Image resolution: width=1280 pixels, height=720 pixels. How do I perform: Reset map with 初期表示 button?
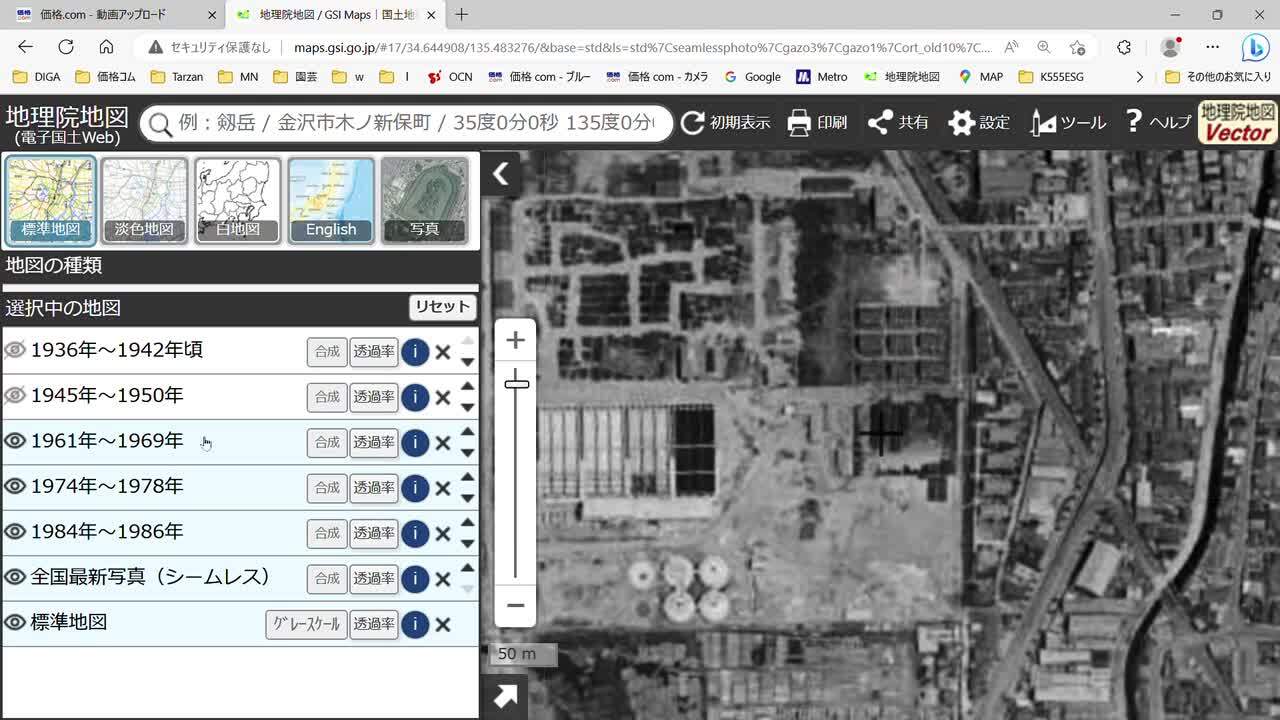pyautogui.click(x=725, y=122)
